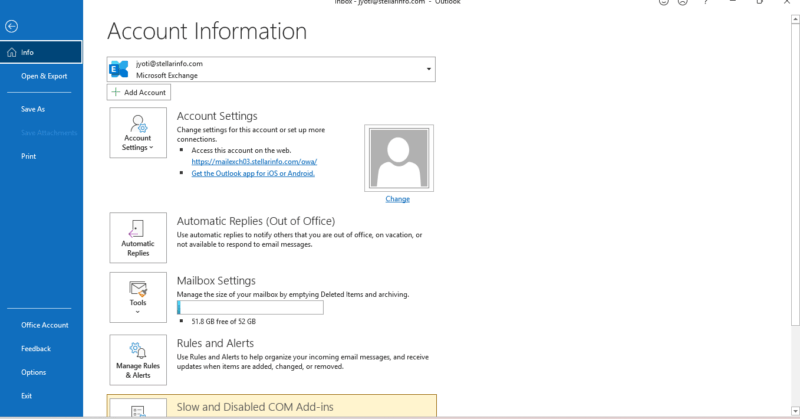800x419 pixels.
Task: Click the '51.8 GB free of 52 GB' text
Action: tap(223, 322)
